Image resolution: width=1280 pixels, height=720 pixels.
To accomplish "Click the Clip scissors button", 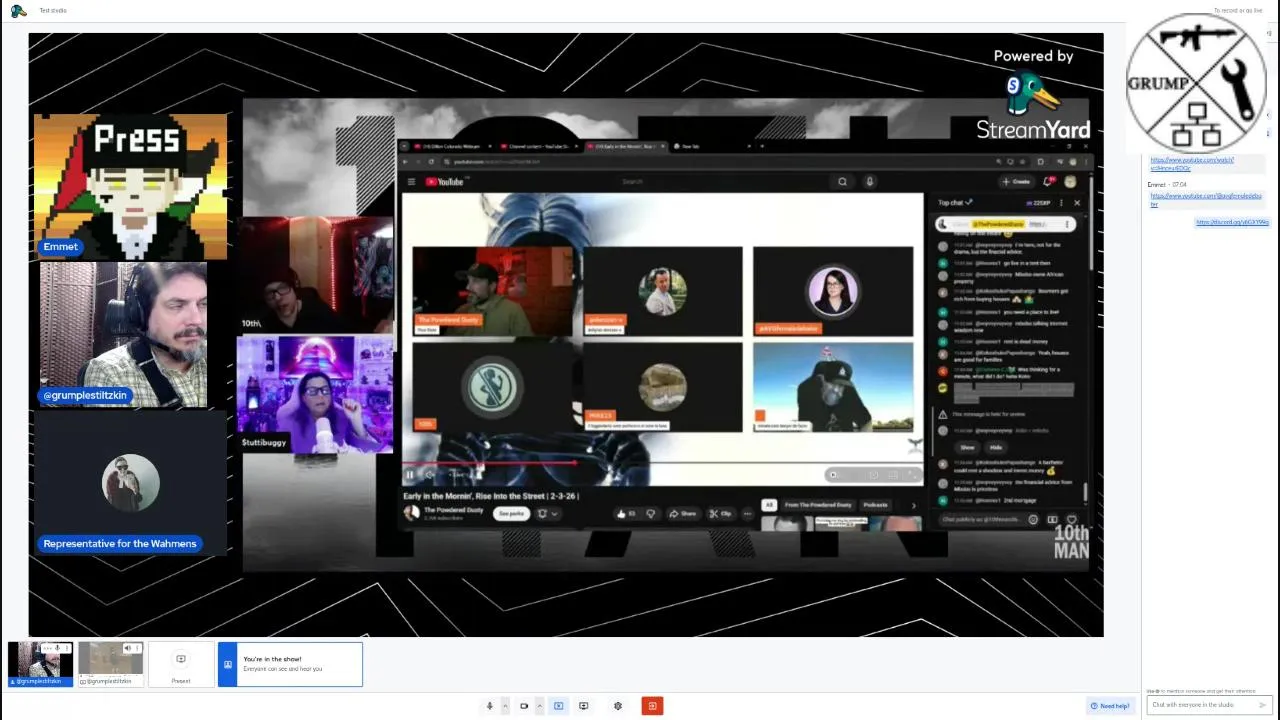I will 720,514.
